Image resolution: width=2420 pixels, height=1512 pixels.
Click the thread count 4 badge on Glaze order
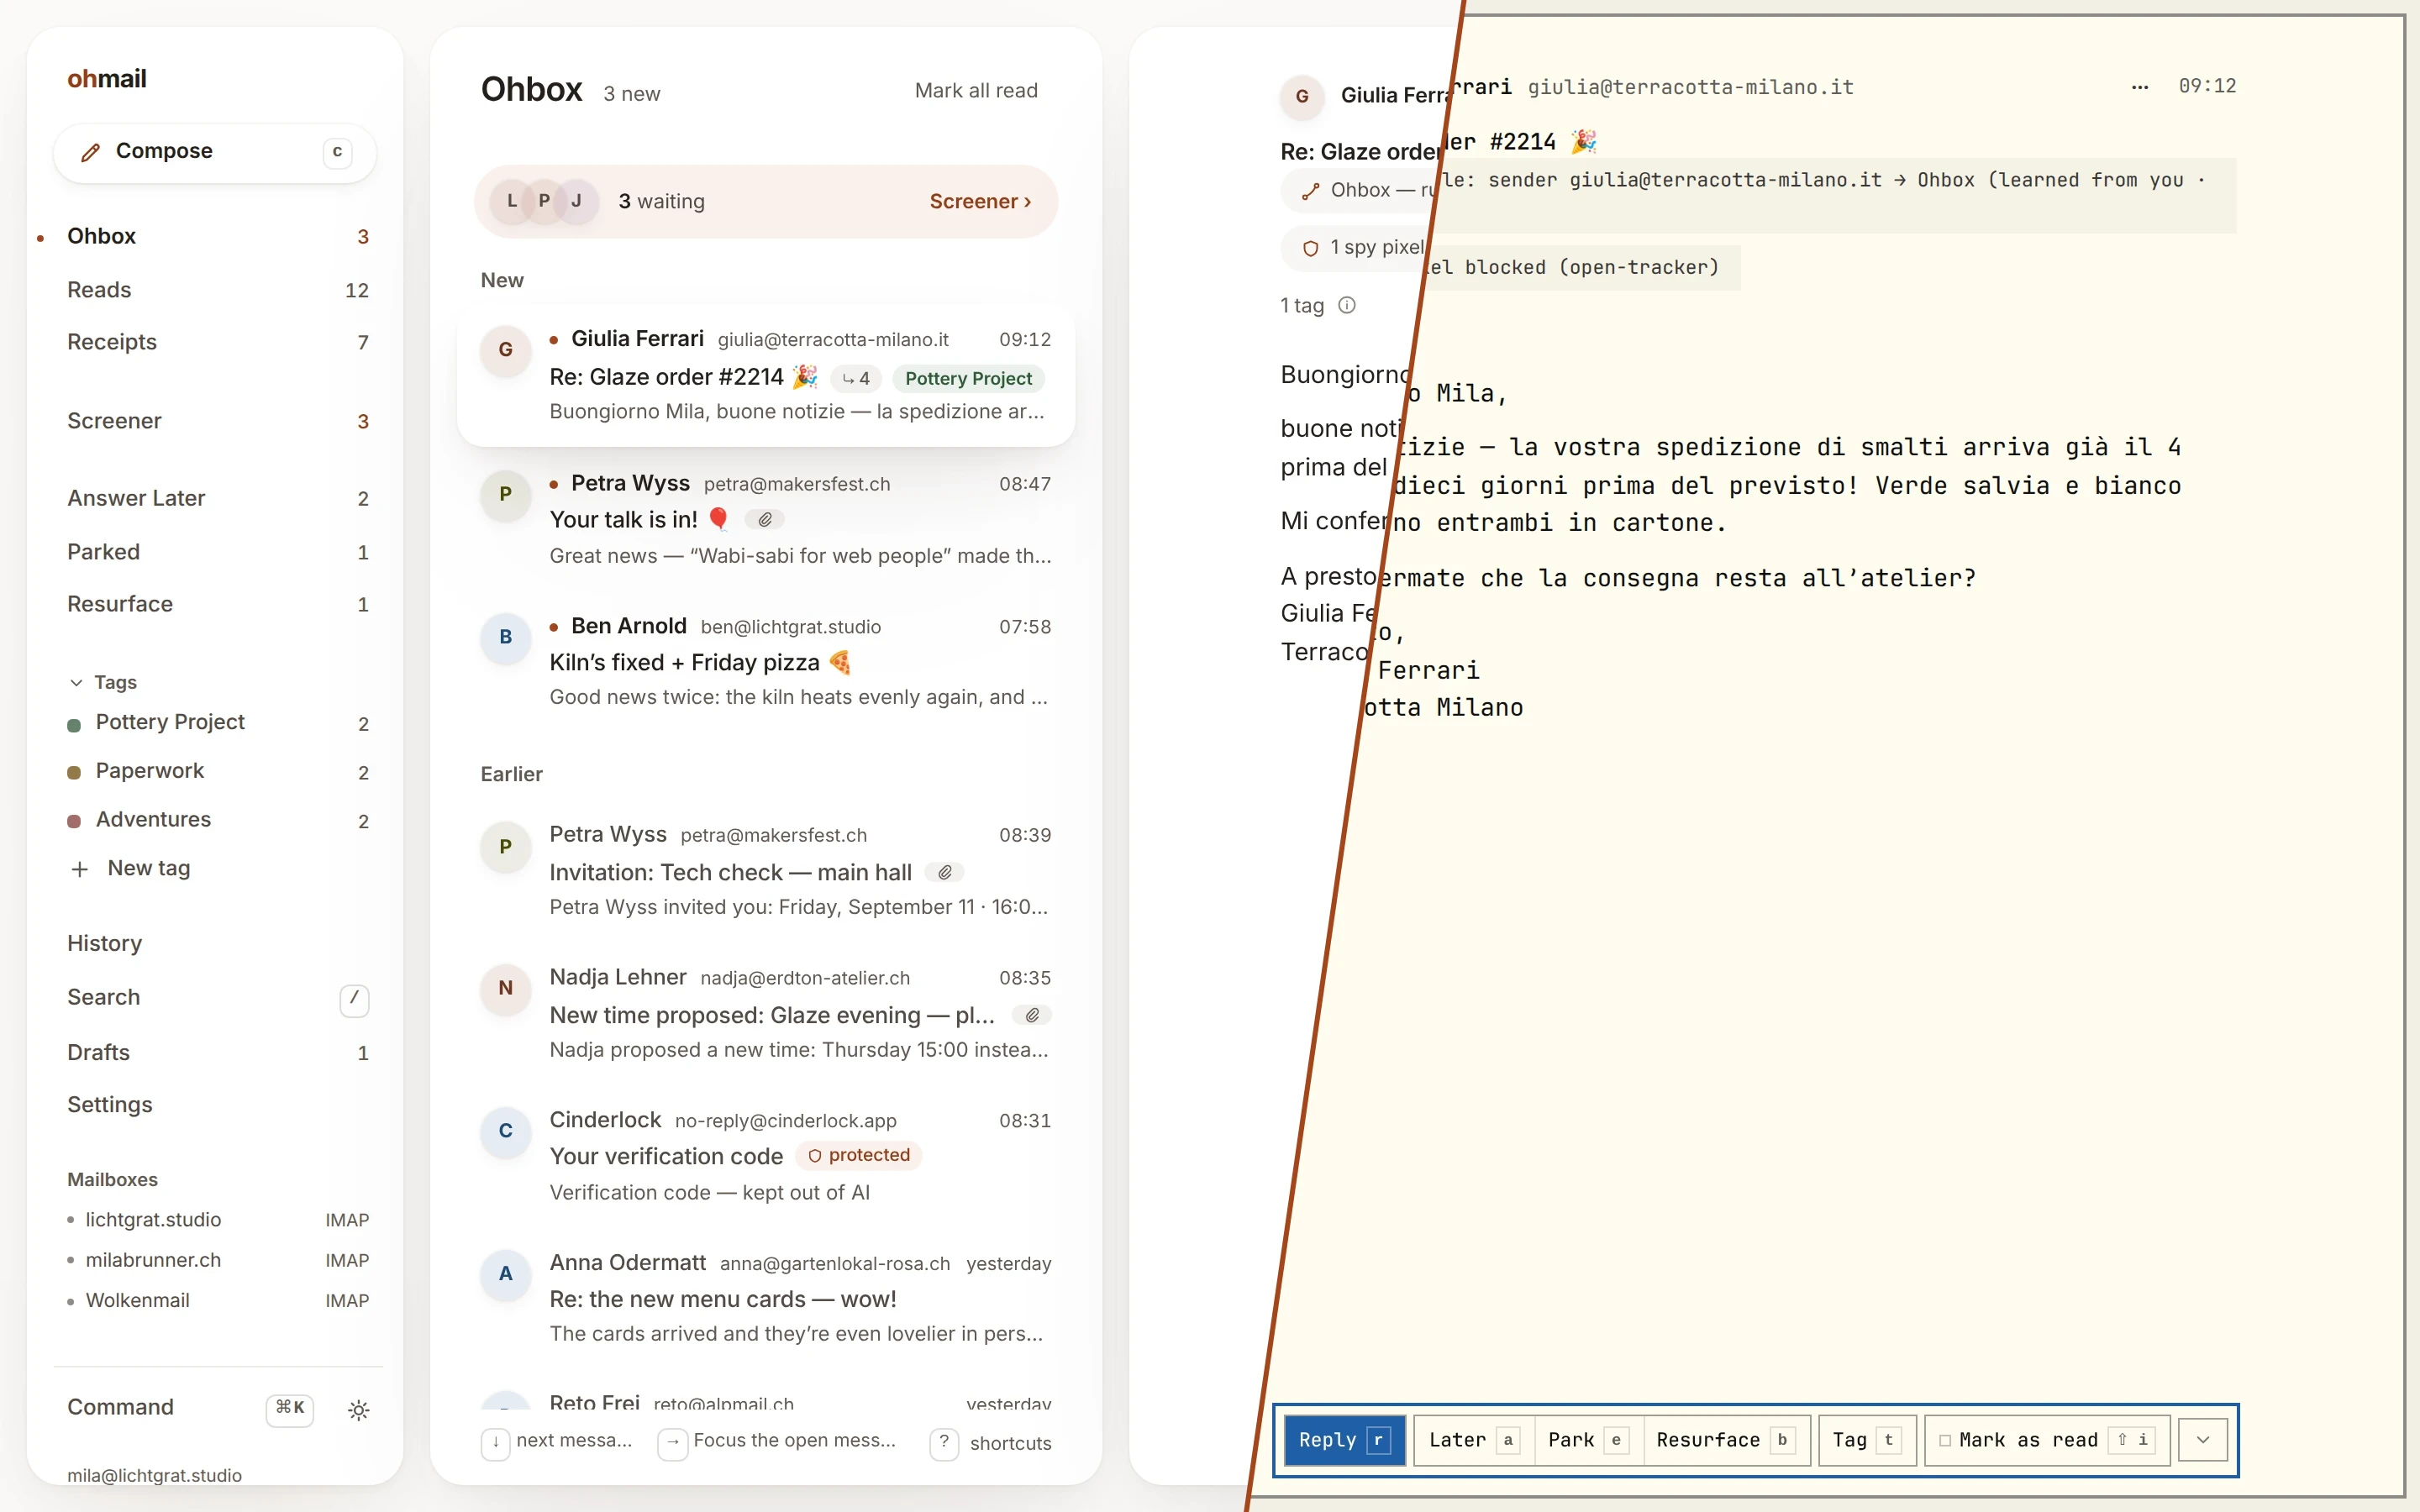[856, 378]
